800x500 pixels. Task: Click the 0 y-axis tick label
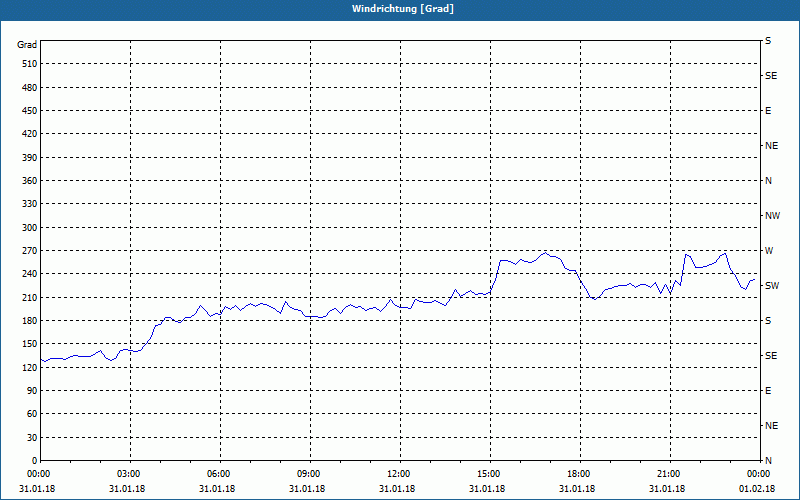pos(34,460)
